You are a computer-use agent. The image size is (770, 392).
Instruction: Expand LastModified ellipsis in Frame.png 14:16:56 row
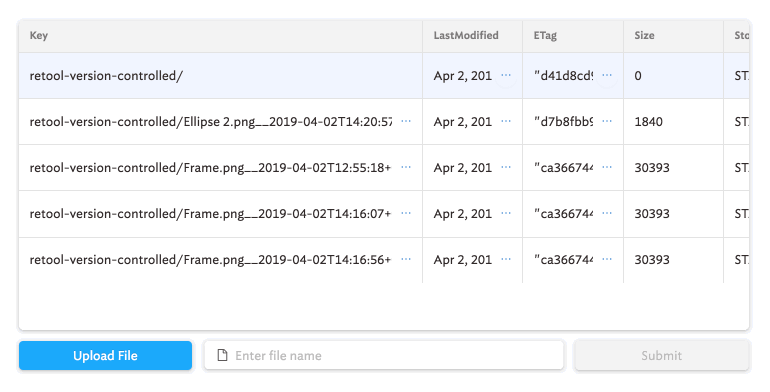[x=506, y=259]
